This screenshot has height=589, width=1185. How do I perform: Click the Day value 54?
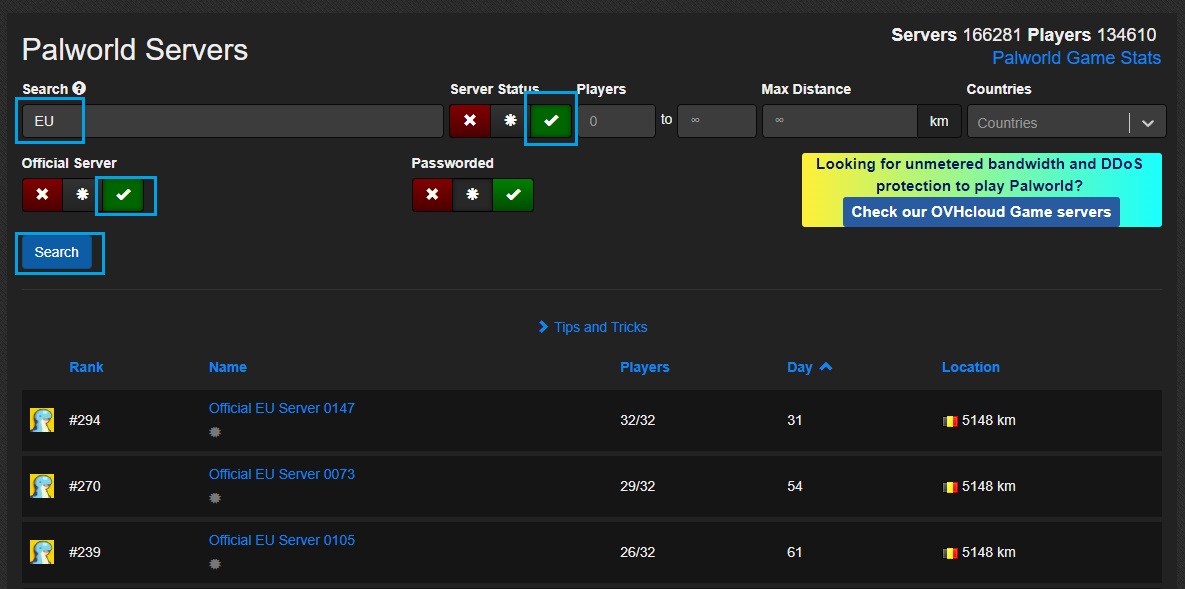(794, 485)
